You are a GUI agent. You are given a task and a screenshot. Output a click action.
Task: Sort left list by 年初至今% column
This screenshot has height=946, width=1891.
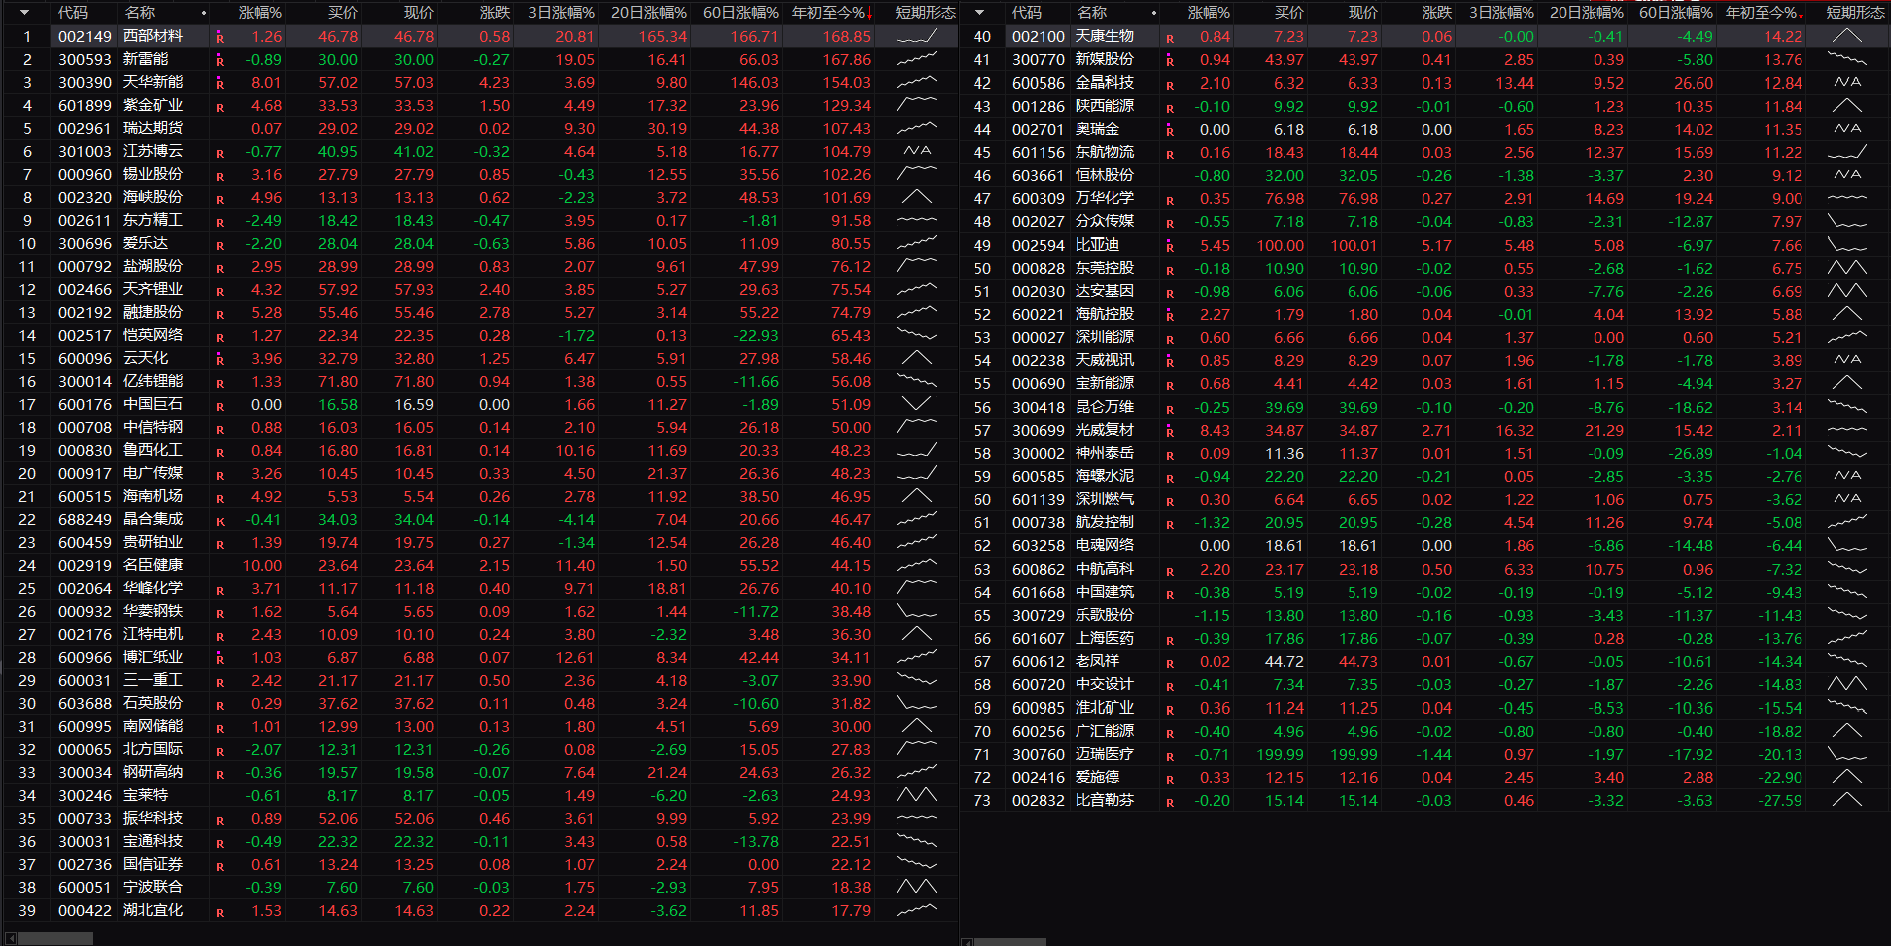coord(831,13)
